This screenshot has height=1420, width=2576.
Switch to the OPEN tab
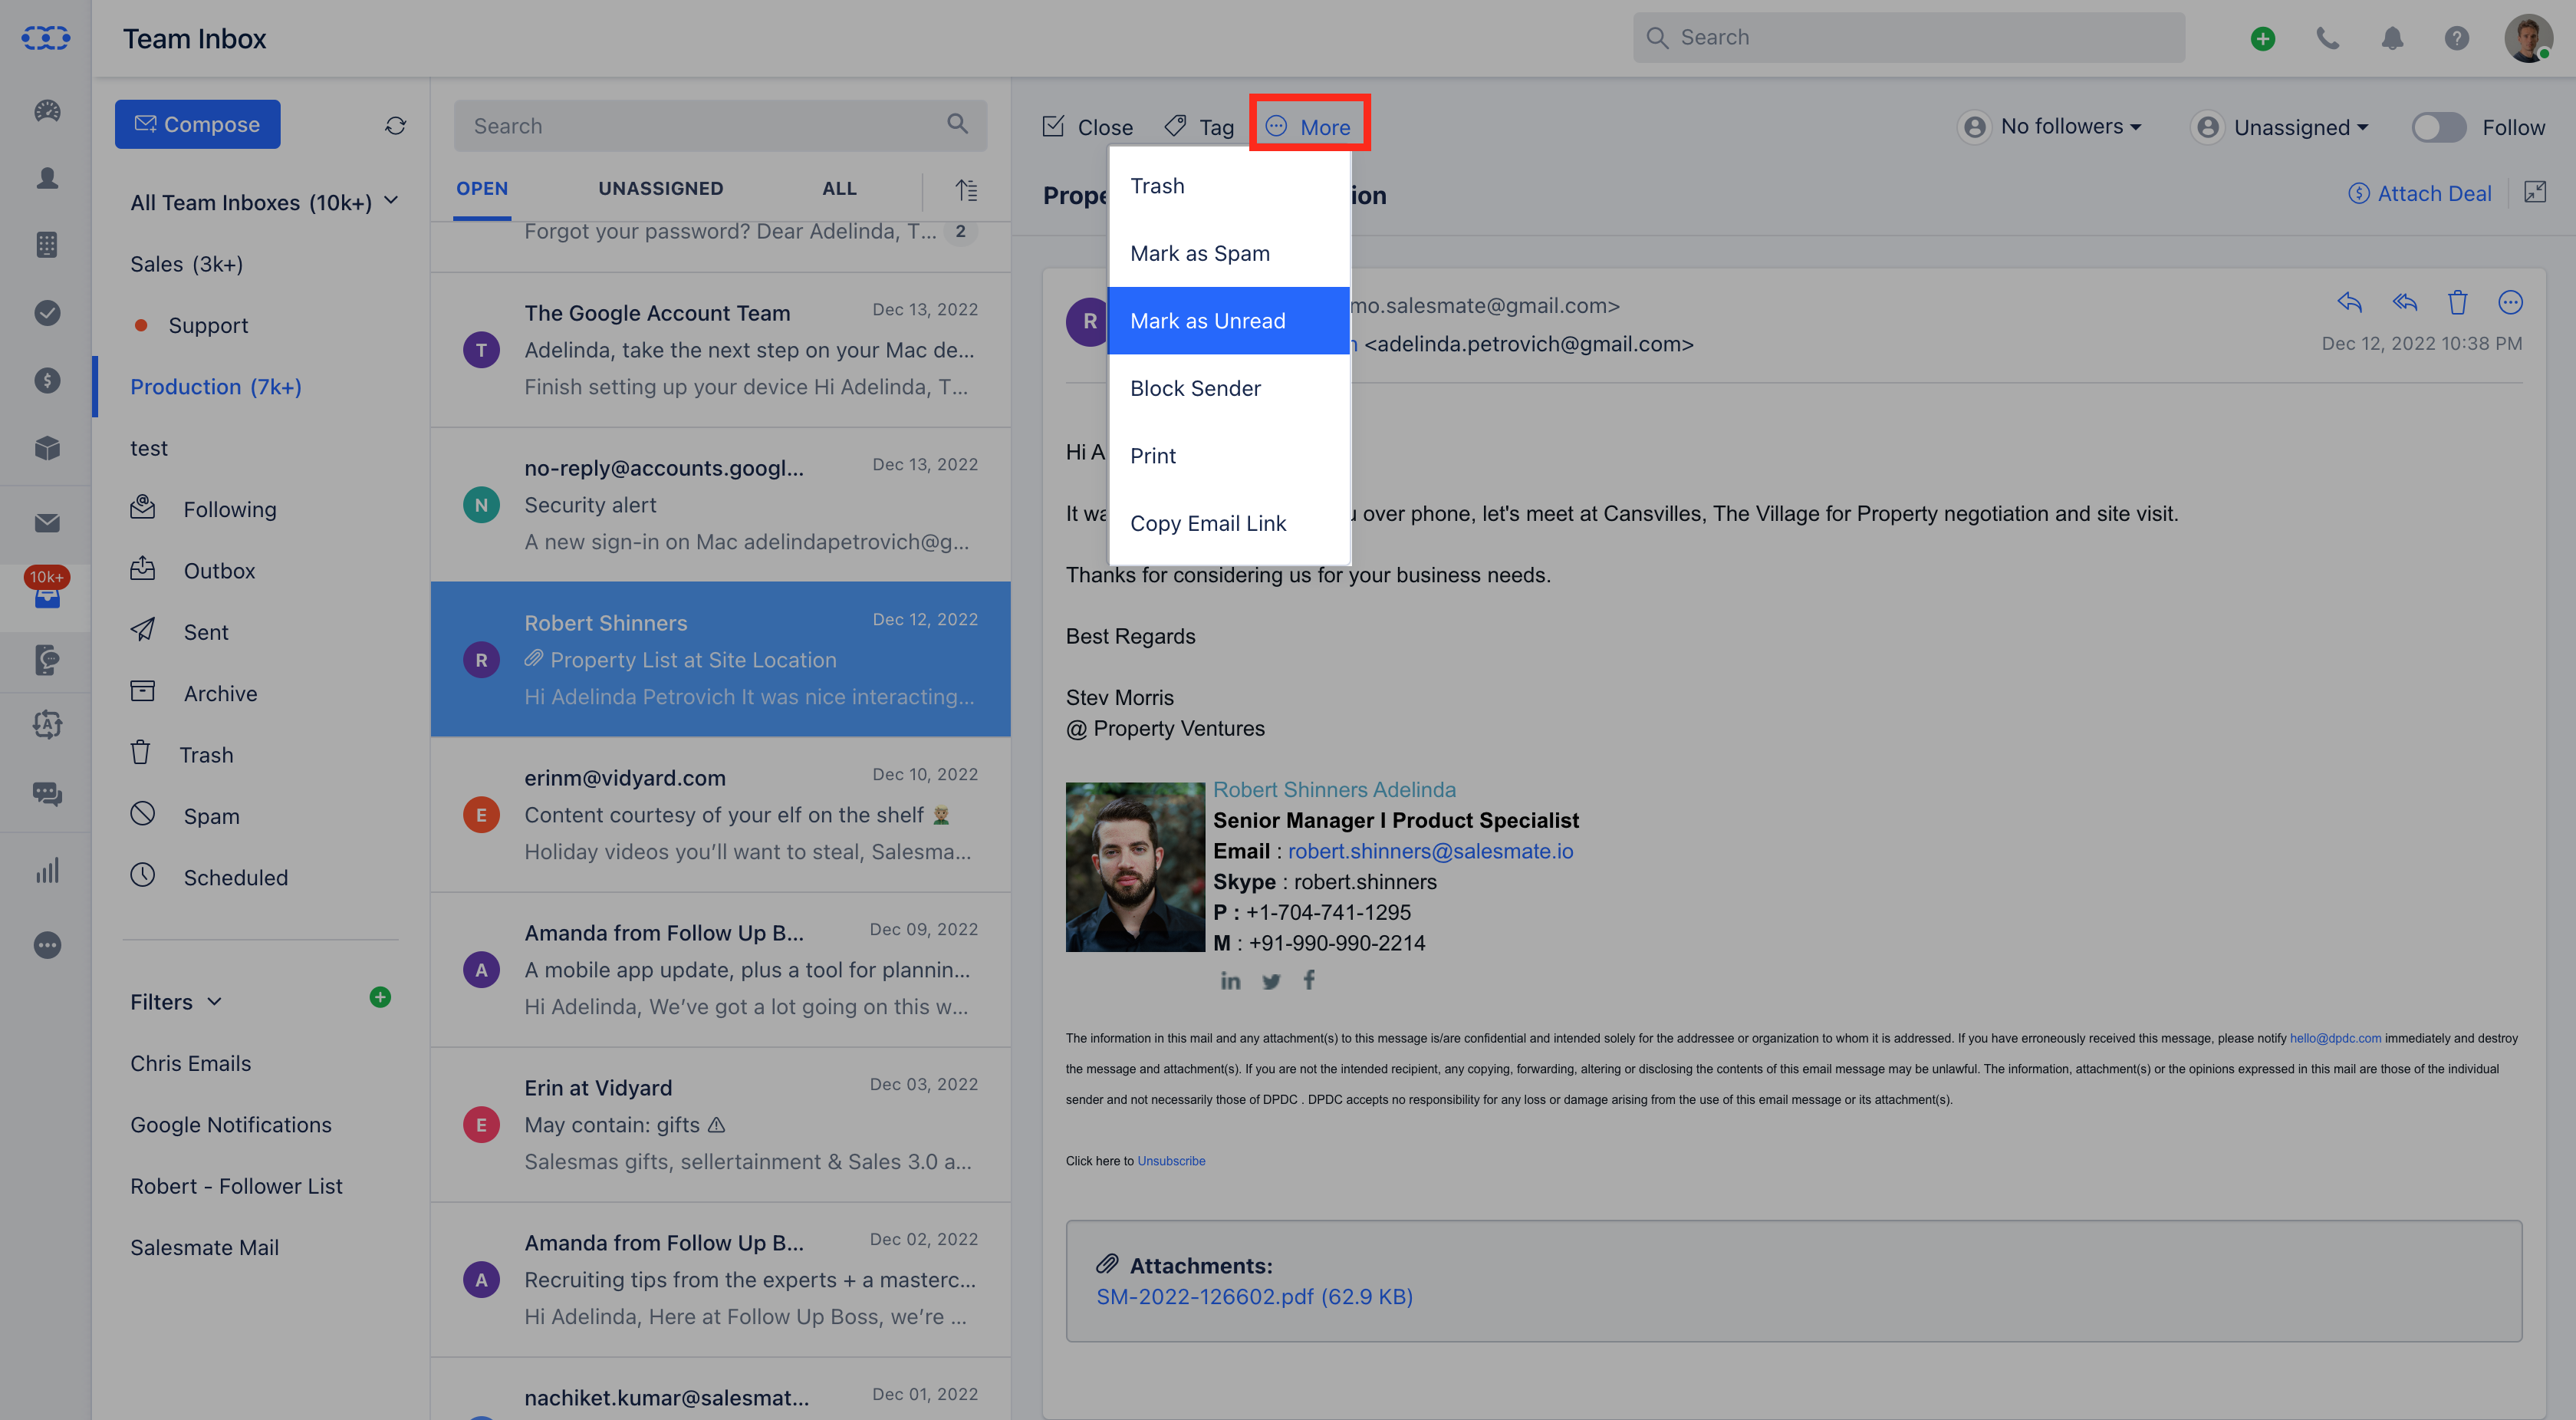pyautogui.click(x=482, y=189)
